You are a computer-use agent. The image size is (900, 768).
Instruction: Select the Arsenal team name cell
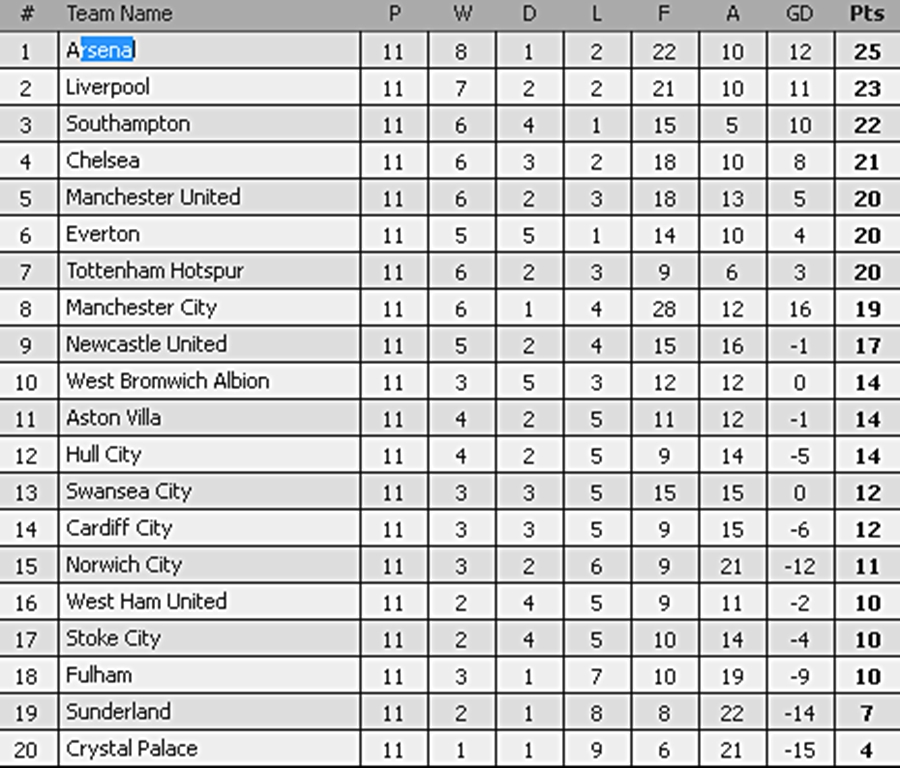(210, 51)
